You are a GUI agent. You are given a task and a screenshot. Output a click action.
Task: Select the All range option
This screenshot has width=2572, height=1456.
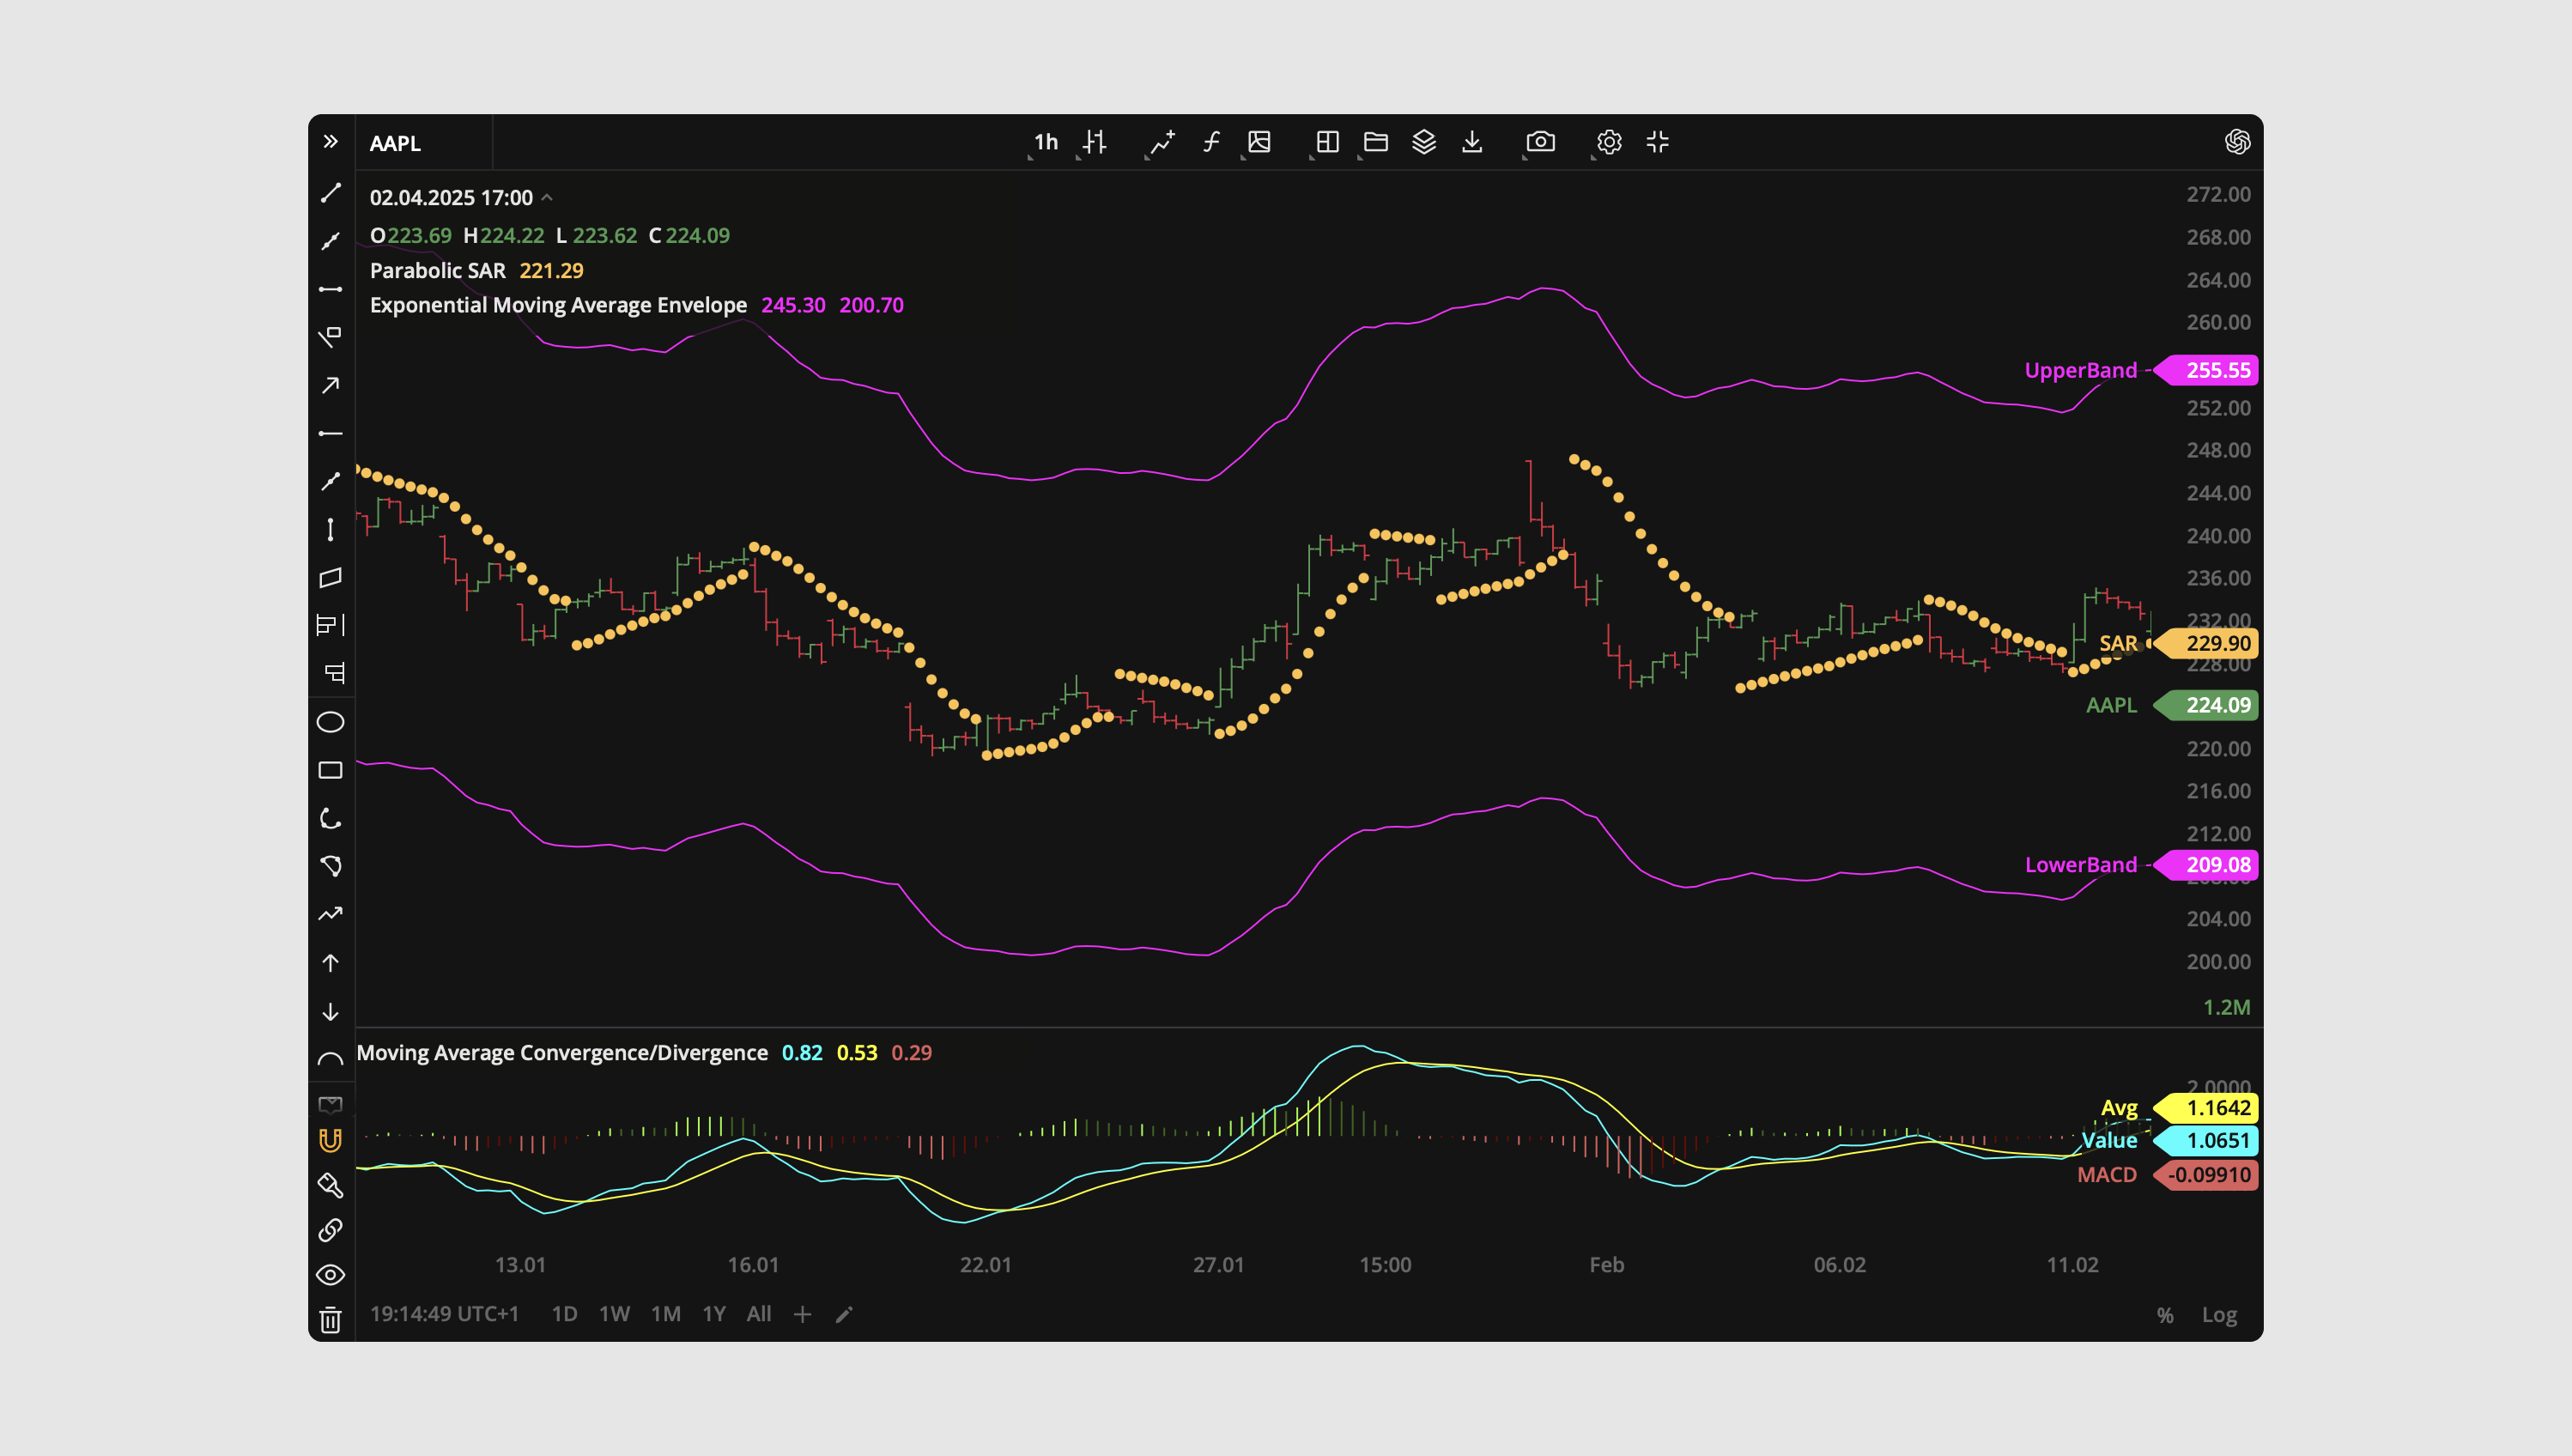759,1314
